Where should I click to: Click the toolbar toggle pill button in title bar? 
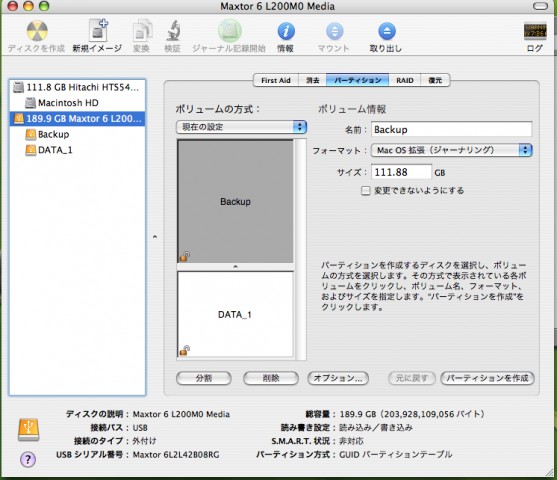(540, 6)
